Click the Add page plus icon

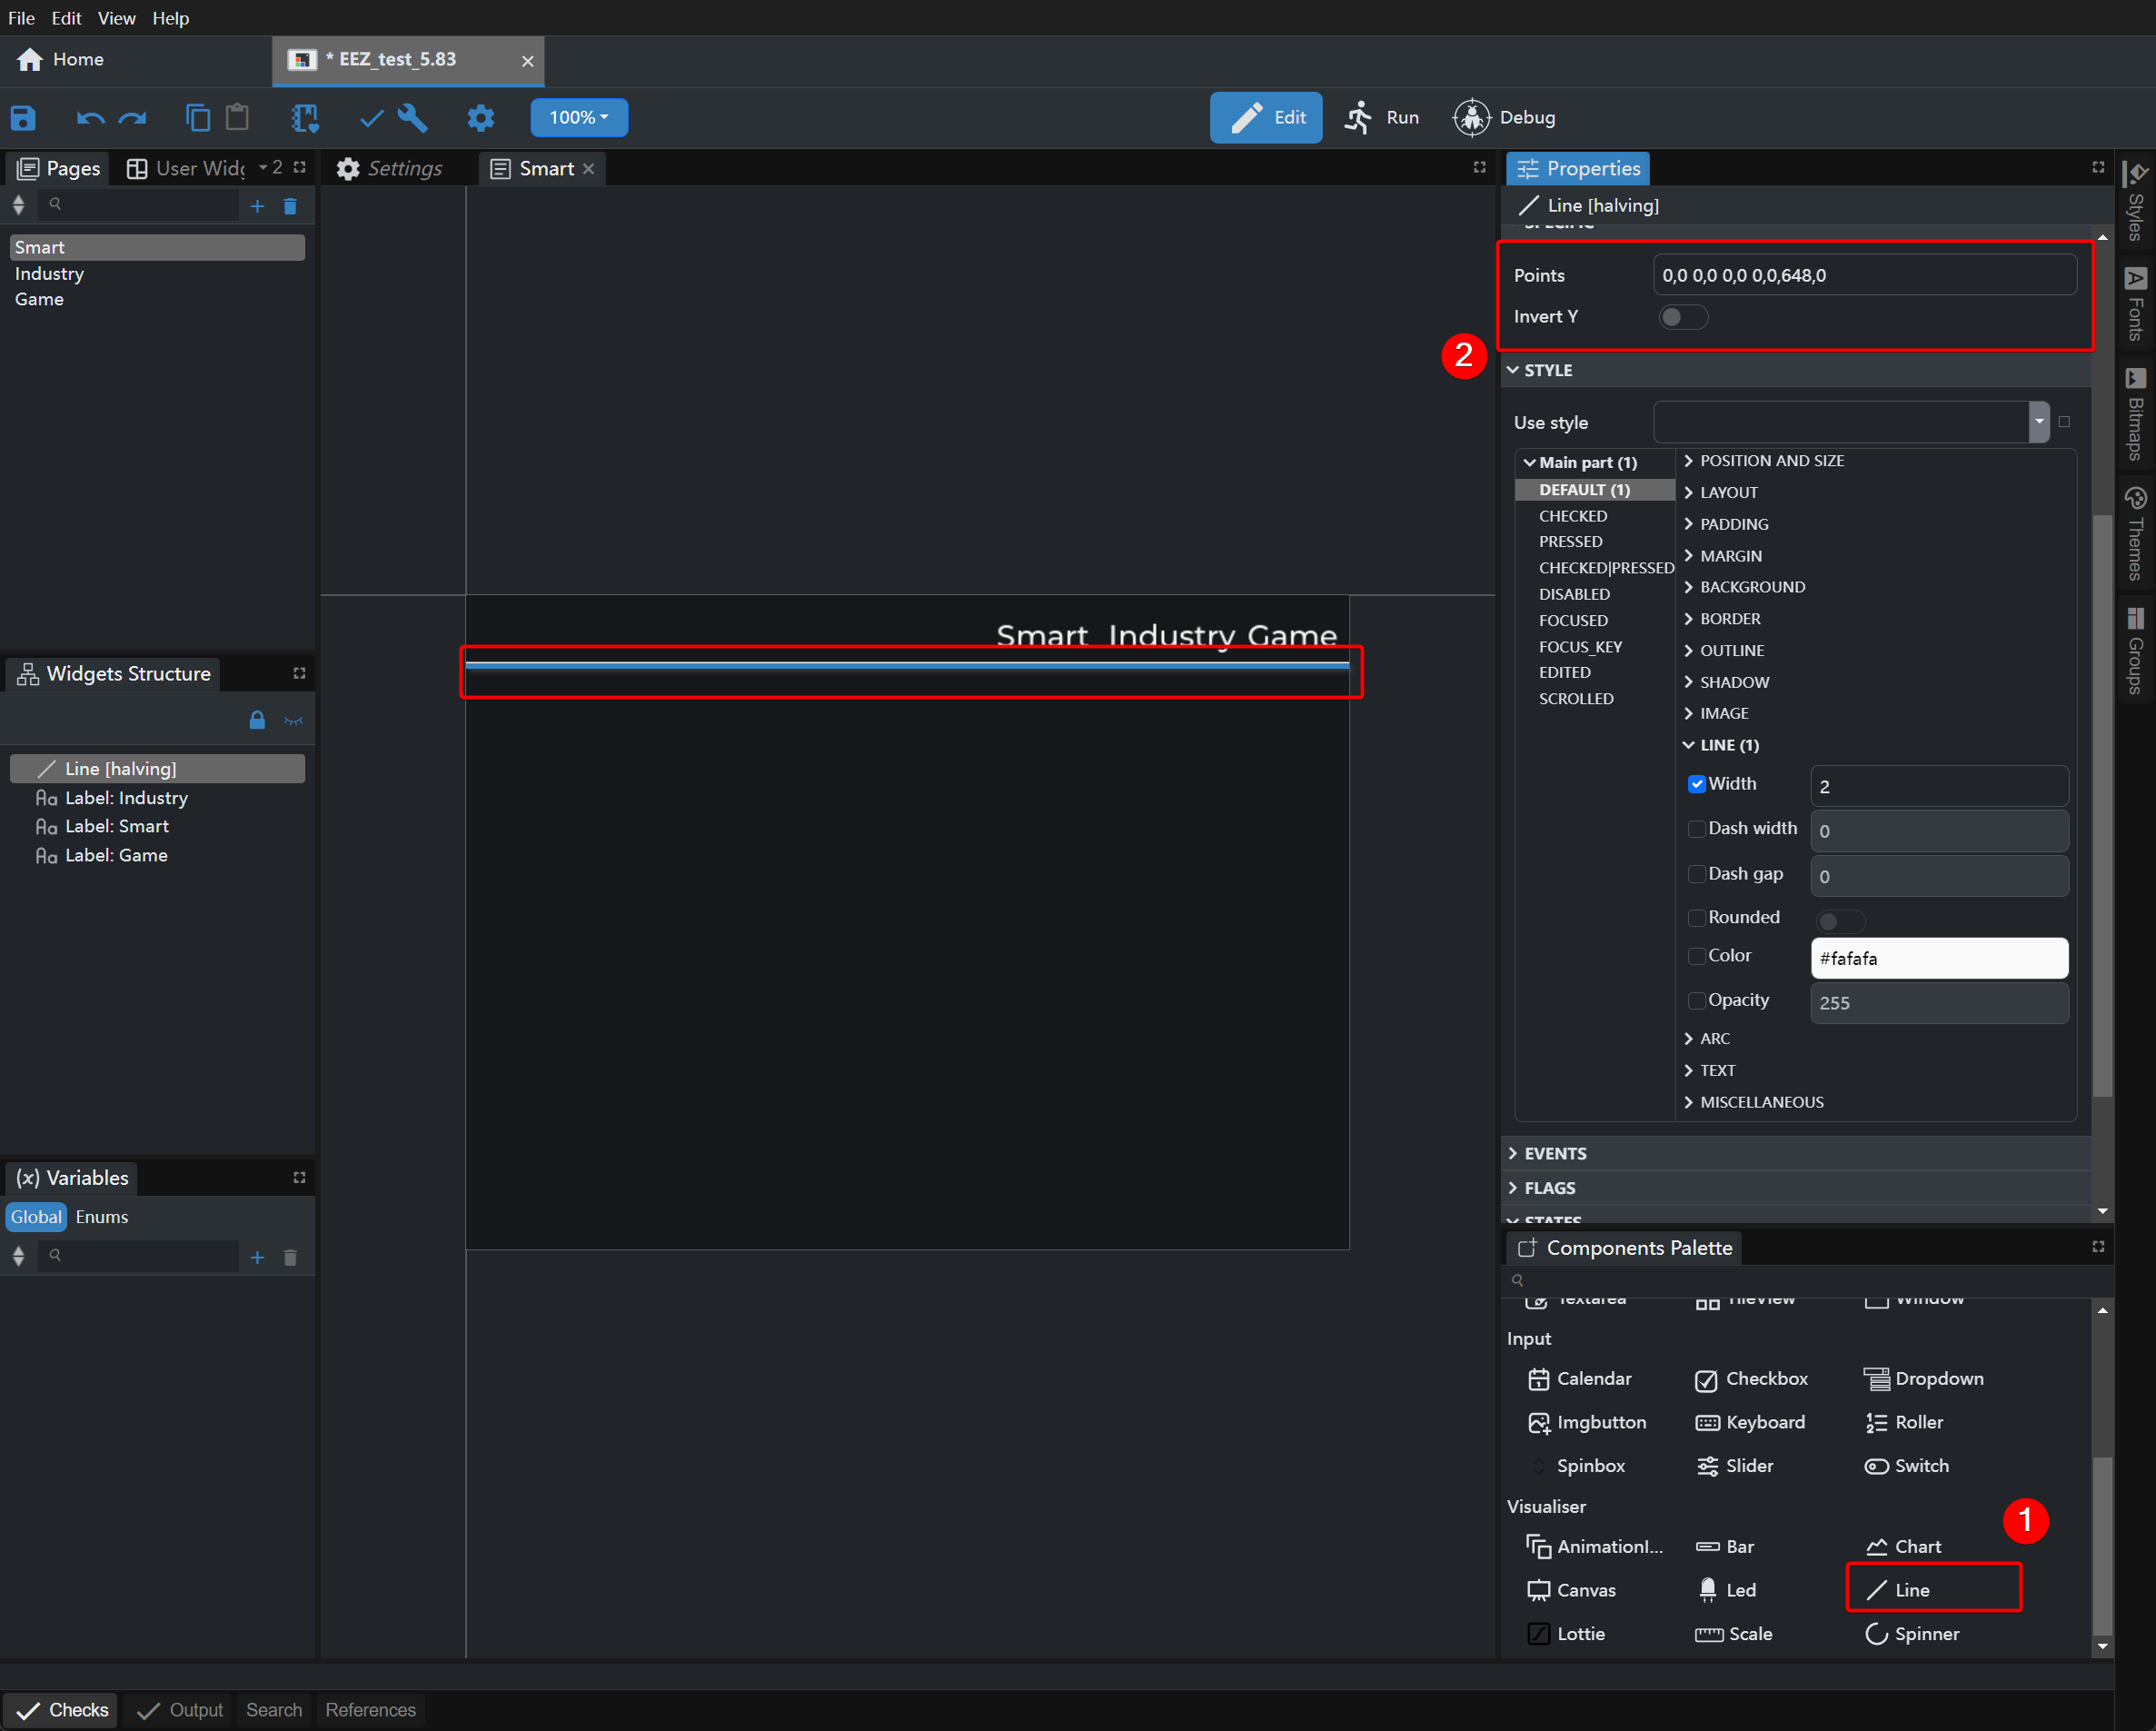pyautogui.click(x=257, y=206)
